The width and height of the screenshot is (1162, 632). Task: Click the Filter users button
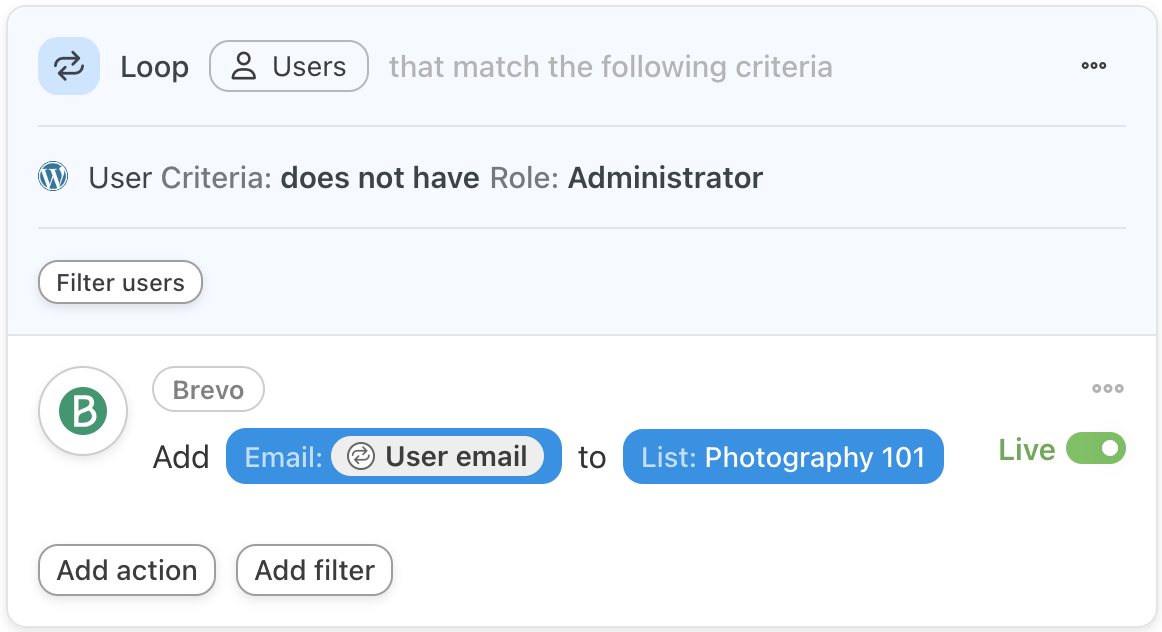tap(120, 283)
